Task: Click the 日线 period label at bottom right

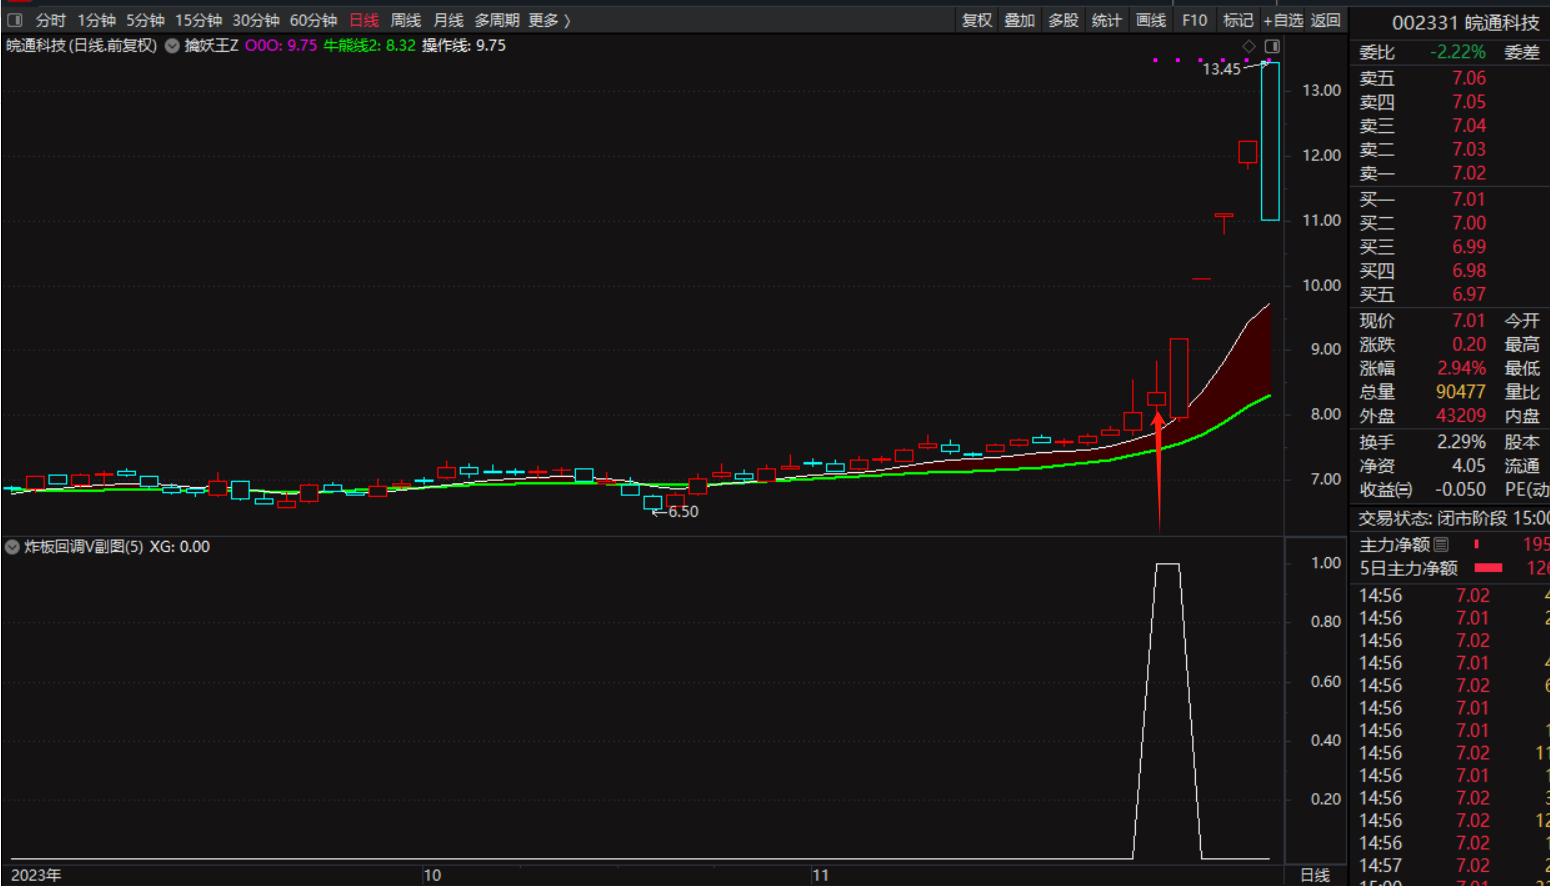Action: tap(1315, 875)
